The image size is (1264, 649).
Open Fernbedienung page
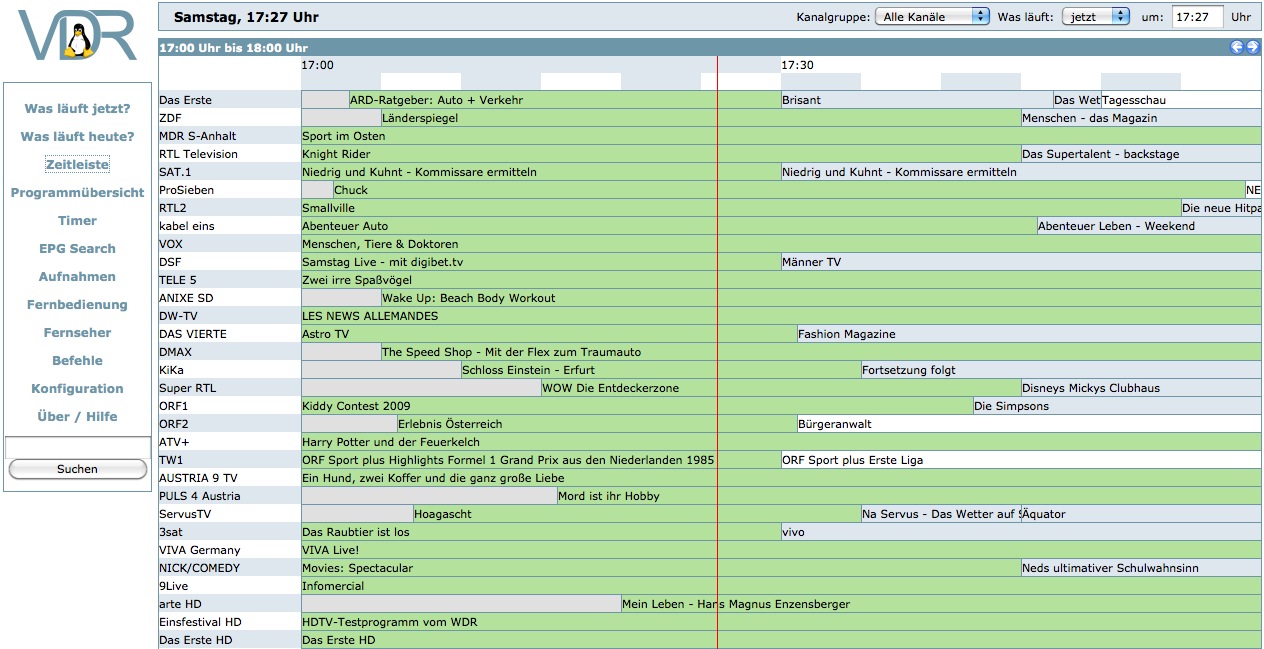(77, 304)
